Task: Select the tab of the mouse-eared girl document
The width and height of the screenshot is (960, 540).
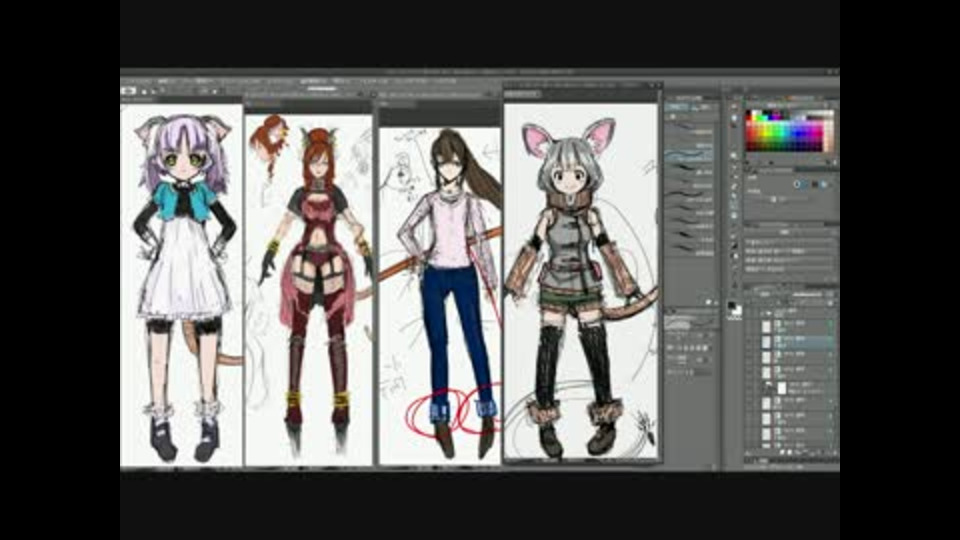Action: 522,94
